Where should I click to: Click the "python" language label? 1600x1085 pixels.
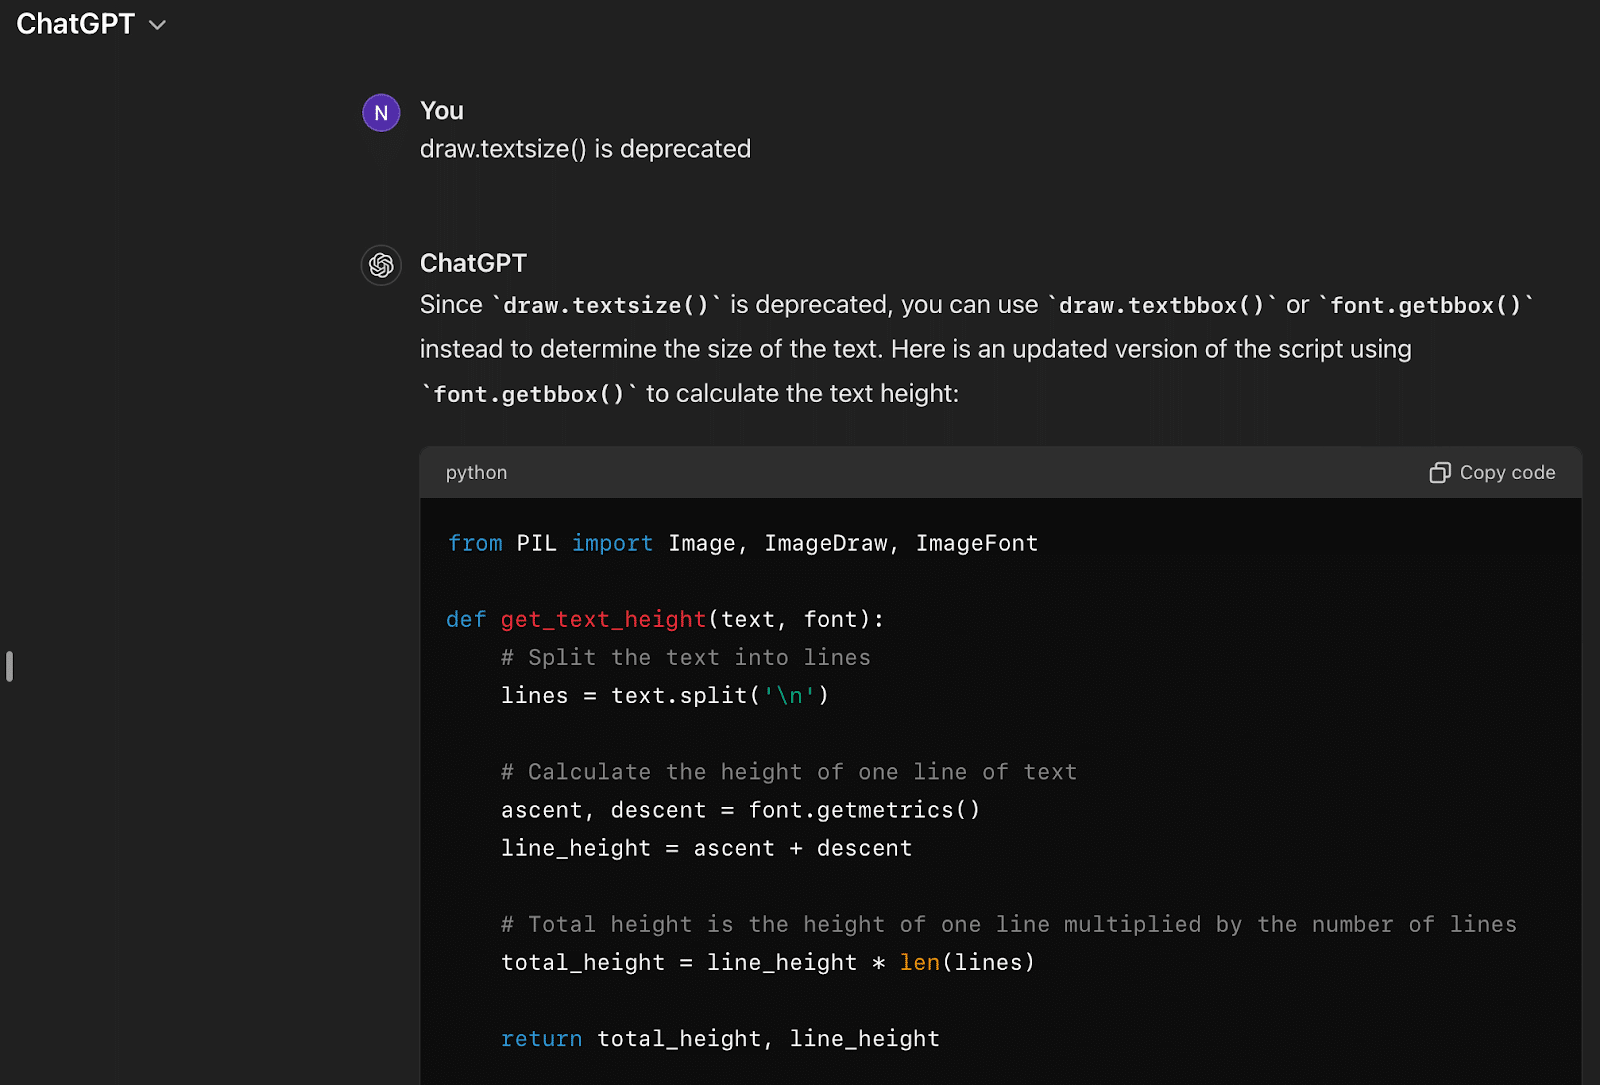point(476,473)
